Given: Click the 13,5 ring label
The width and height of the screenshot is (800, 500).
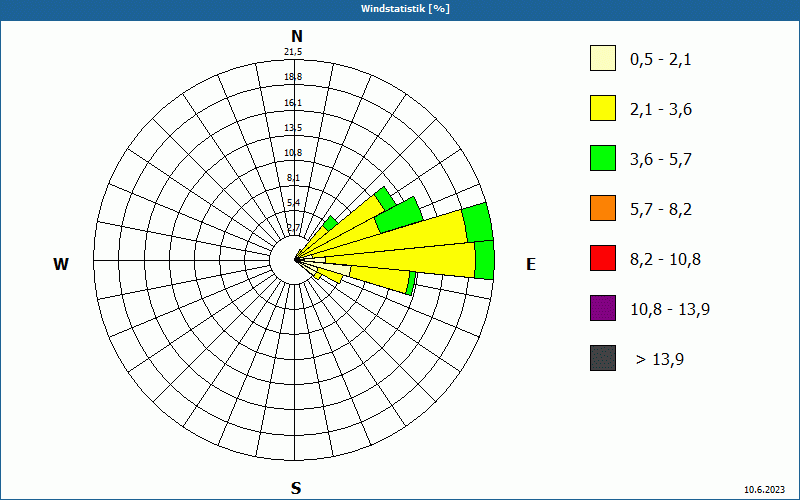Looking at the screenshot, I should pyautogui.click(x=293, y=128).
